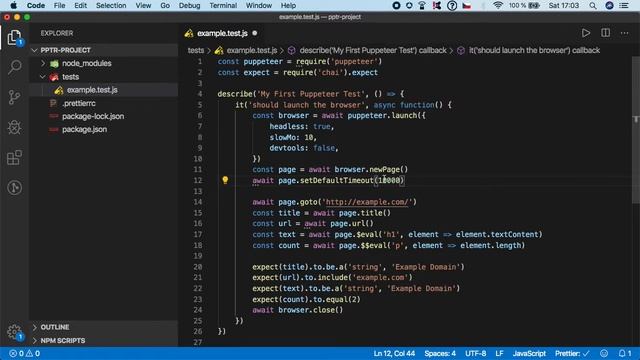Open the Go menu
The image size is (640, 360).
click(165, 6)
